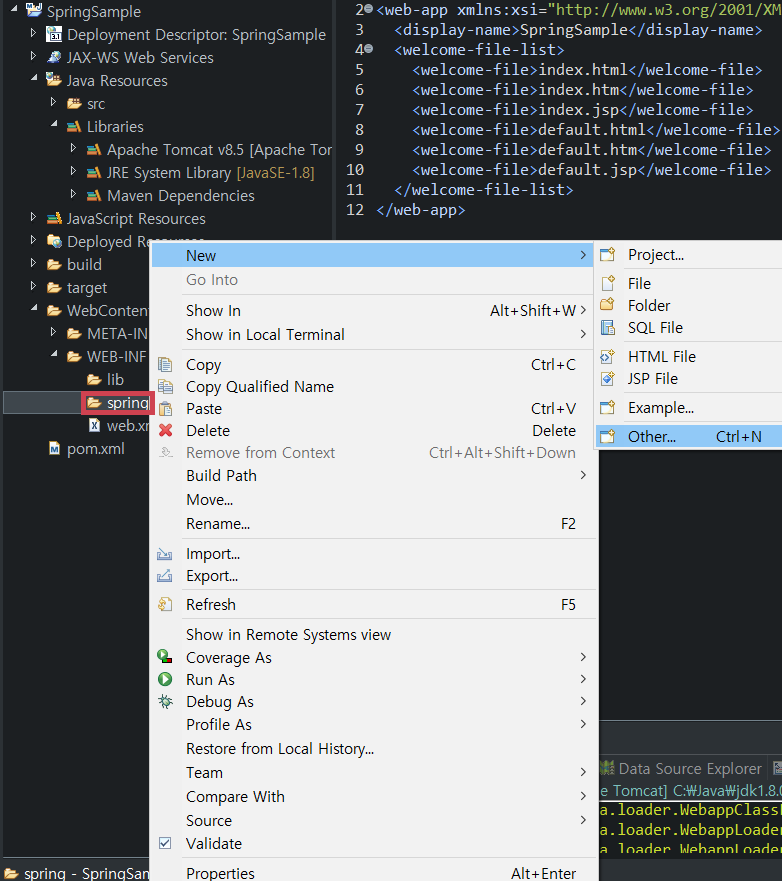Expand the src folder node
Screen dimensions: 782x881
click(x=54, y=102)
